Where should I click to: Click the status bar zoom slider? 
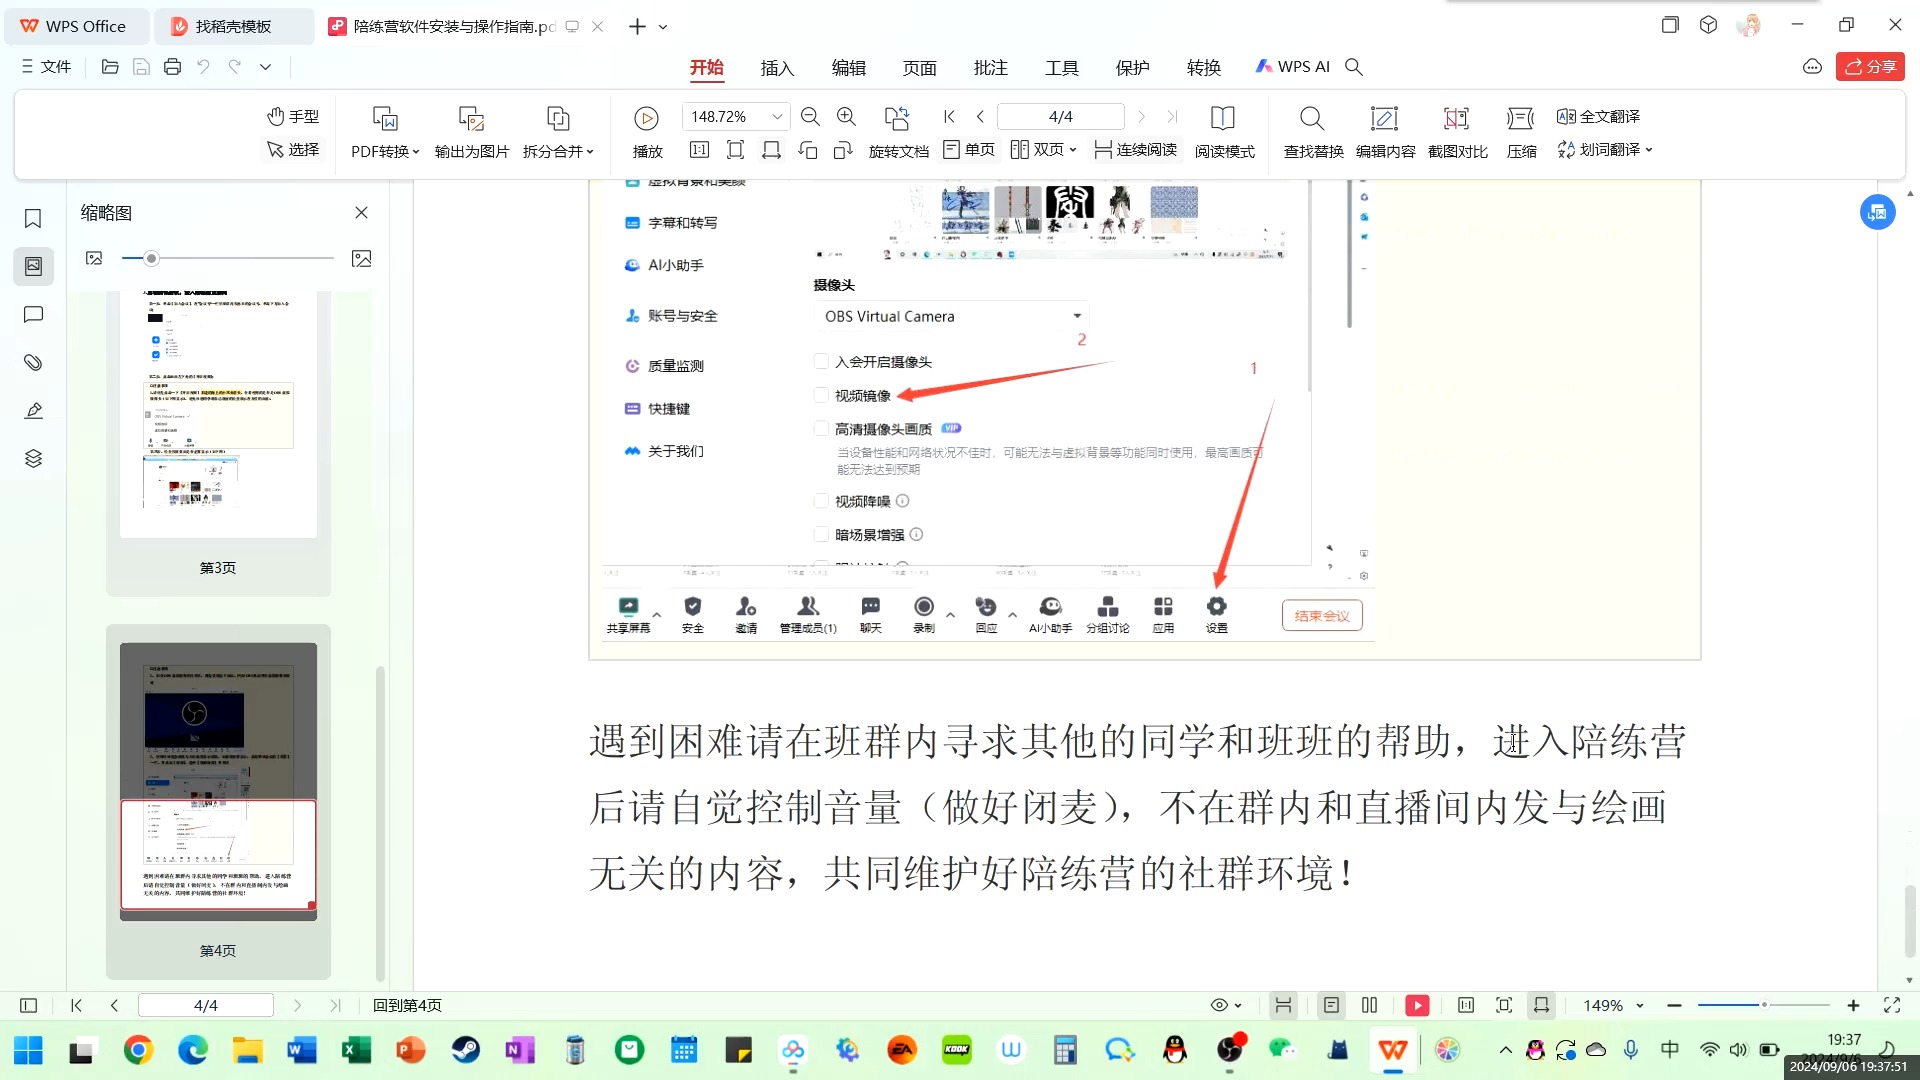point(1764,1005)
